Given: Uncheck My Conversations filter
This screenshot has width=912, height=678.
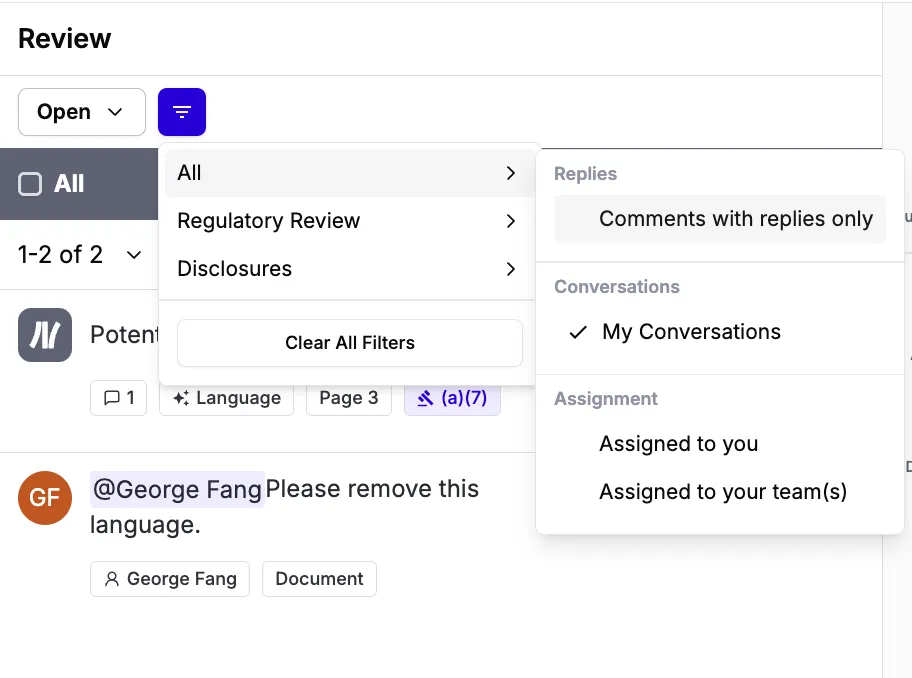Looking at the screenshot, I should (719, 332).
